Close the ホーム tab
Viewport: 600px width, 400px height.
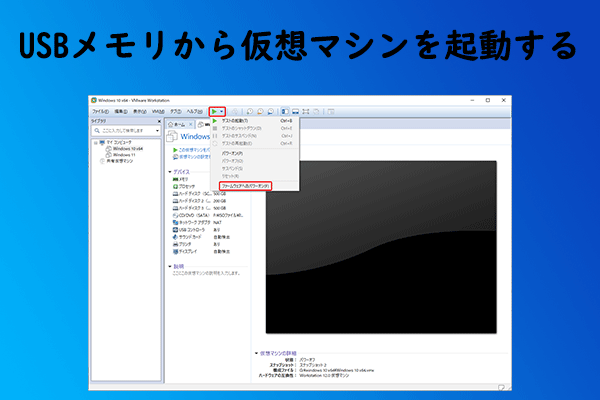coord(191,125)
